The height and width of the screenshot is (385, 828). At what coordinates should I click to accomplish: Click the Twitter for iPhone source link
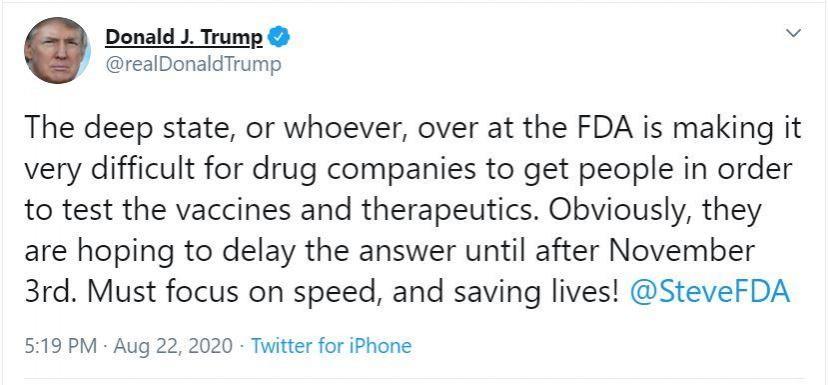tap(331, 346)
